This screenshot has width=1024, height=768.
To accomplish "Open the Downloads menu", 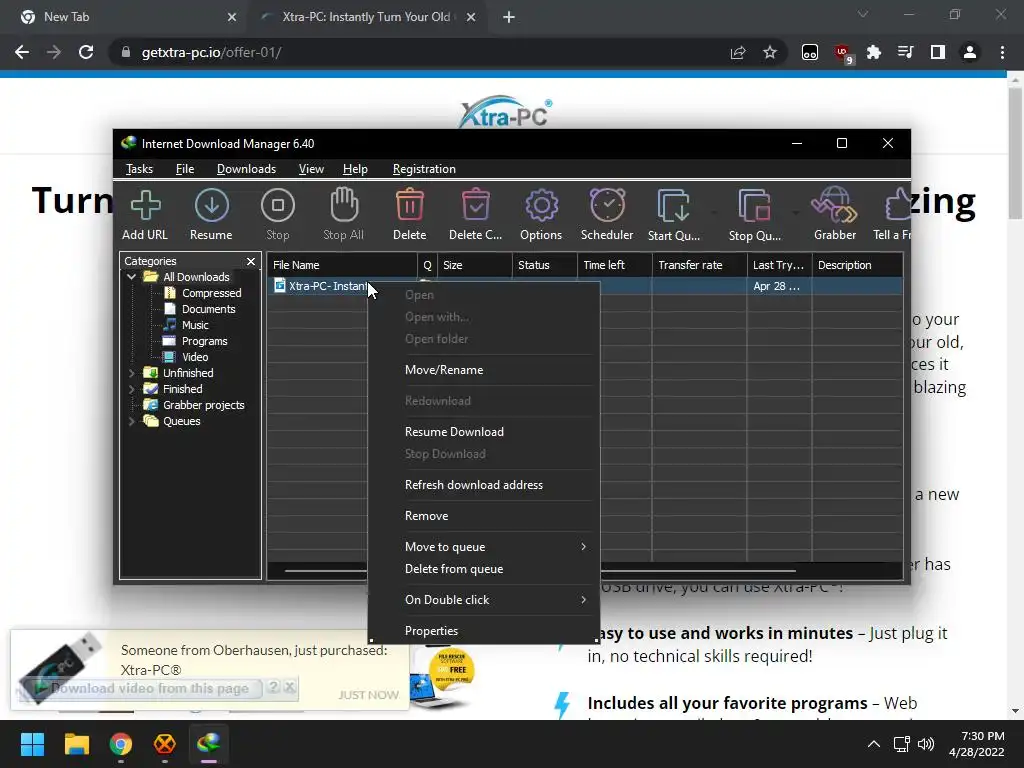I will 246,169.
